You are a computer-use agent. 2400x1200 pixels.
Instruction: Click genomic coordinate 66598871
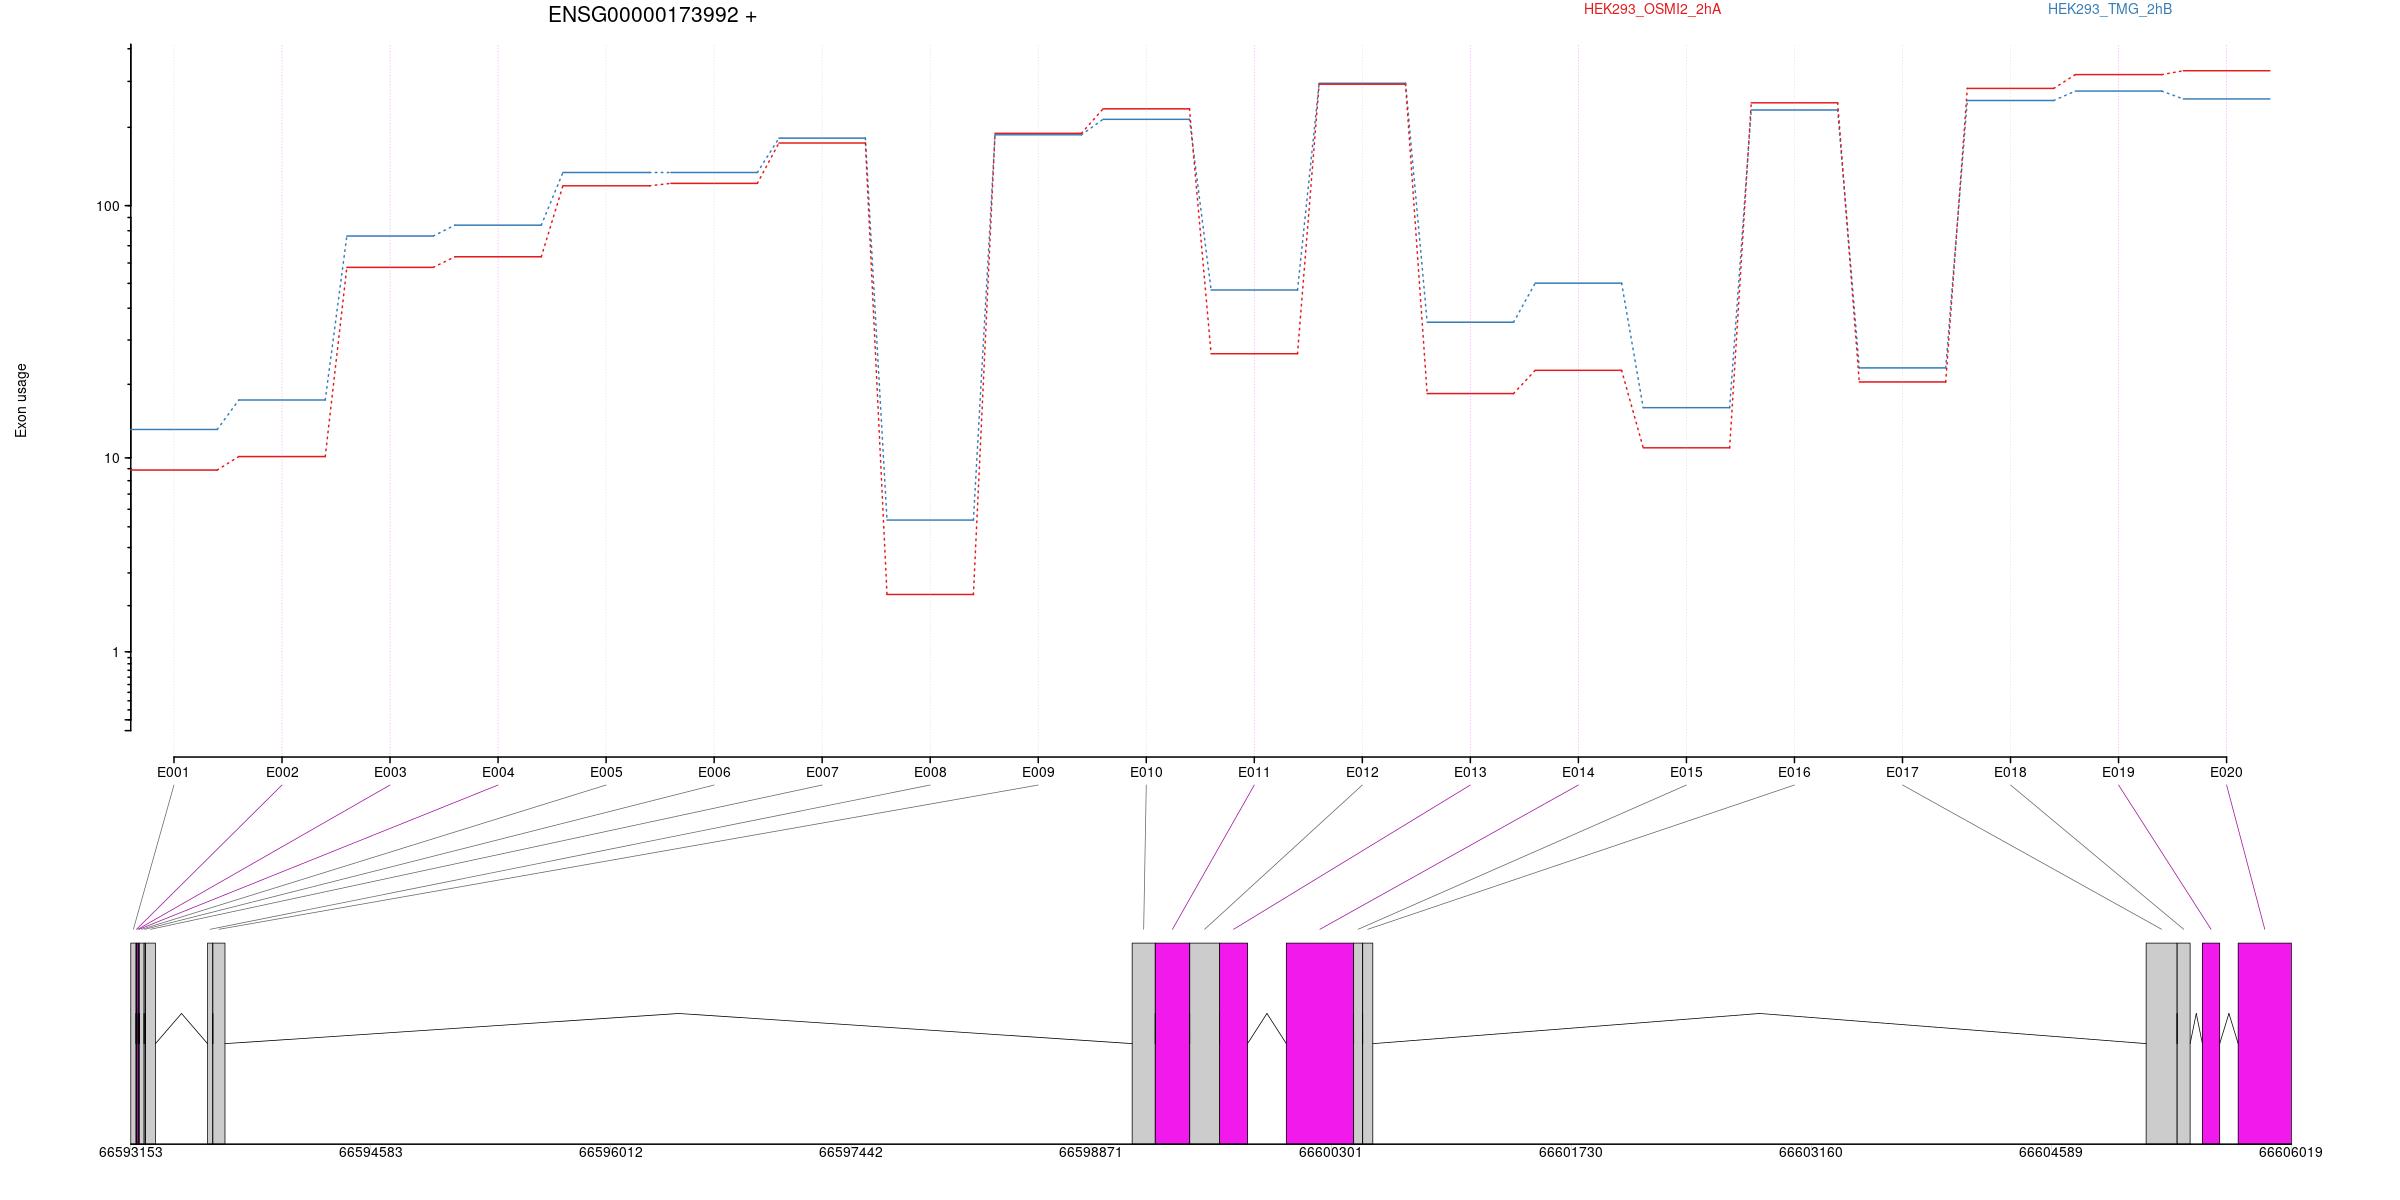(x=1090, y=1152)
